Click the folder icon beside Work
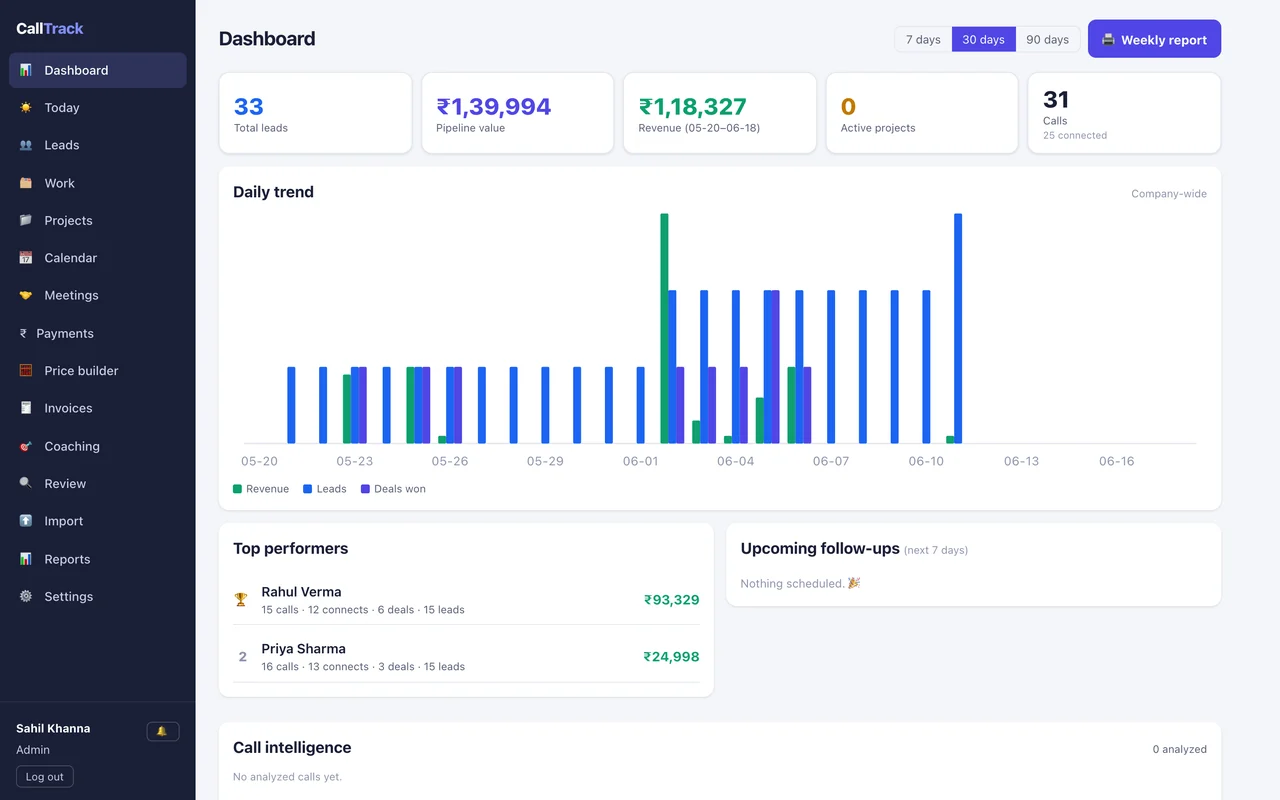This screenshot has width=1280, height=800. (26, 183)
